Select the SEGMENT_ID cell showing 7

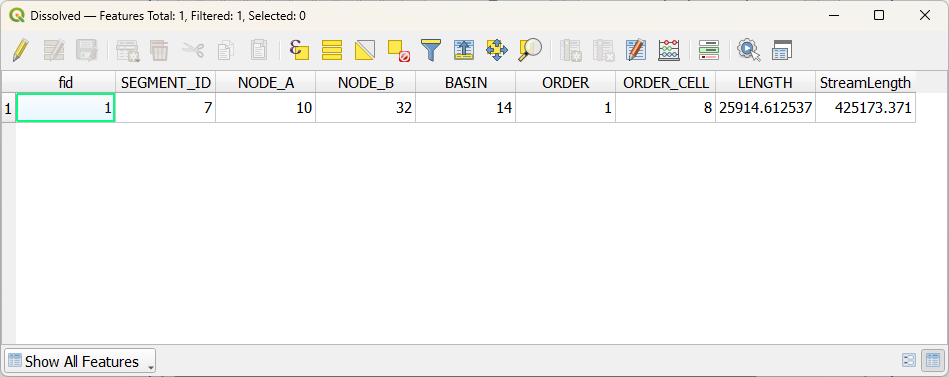pyautogui.click(x=166, y=108)
